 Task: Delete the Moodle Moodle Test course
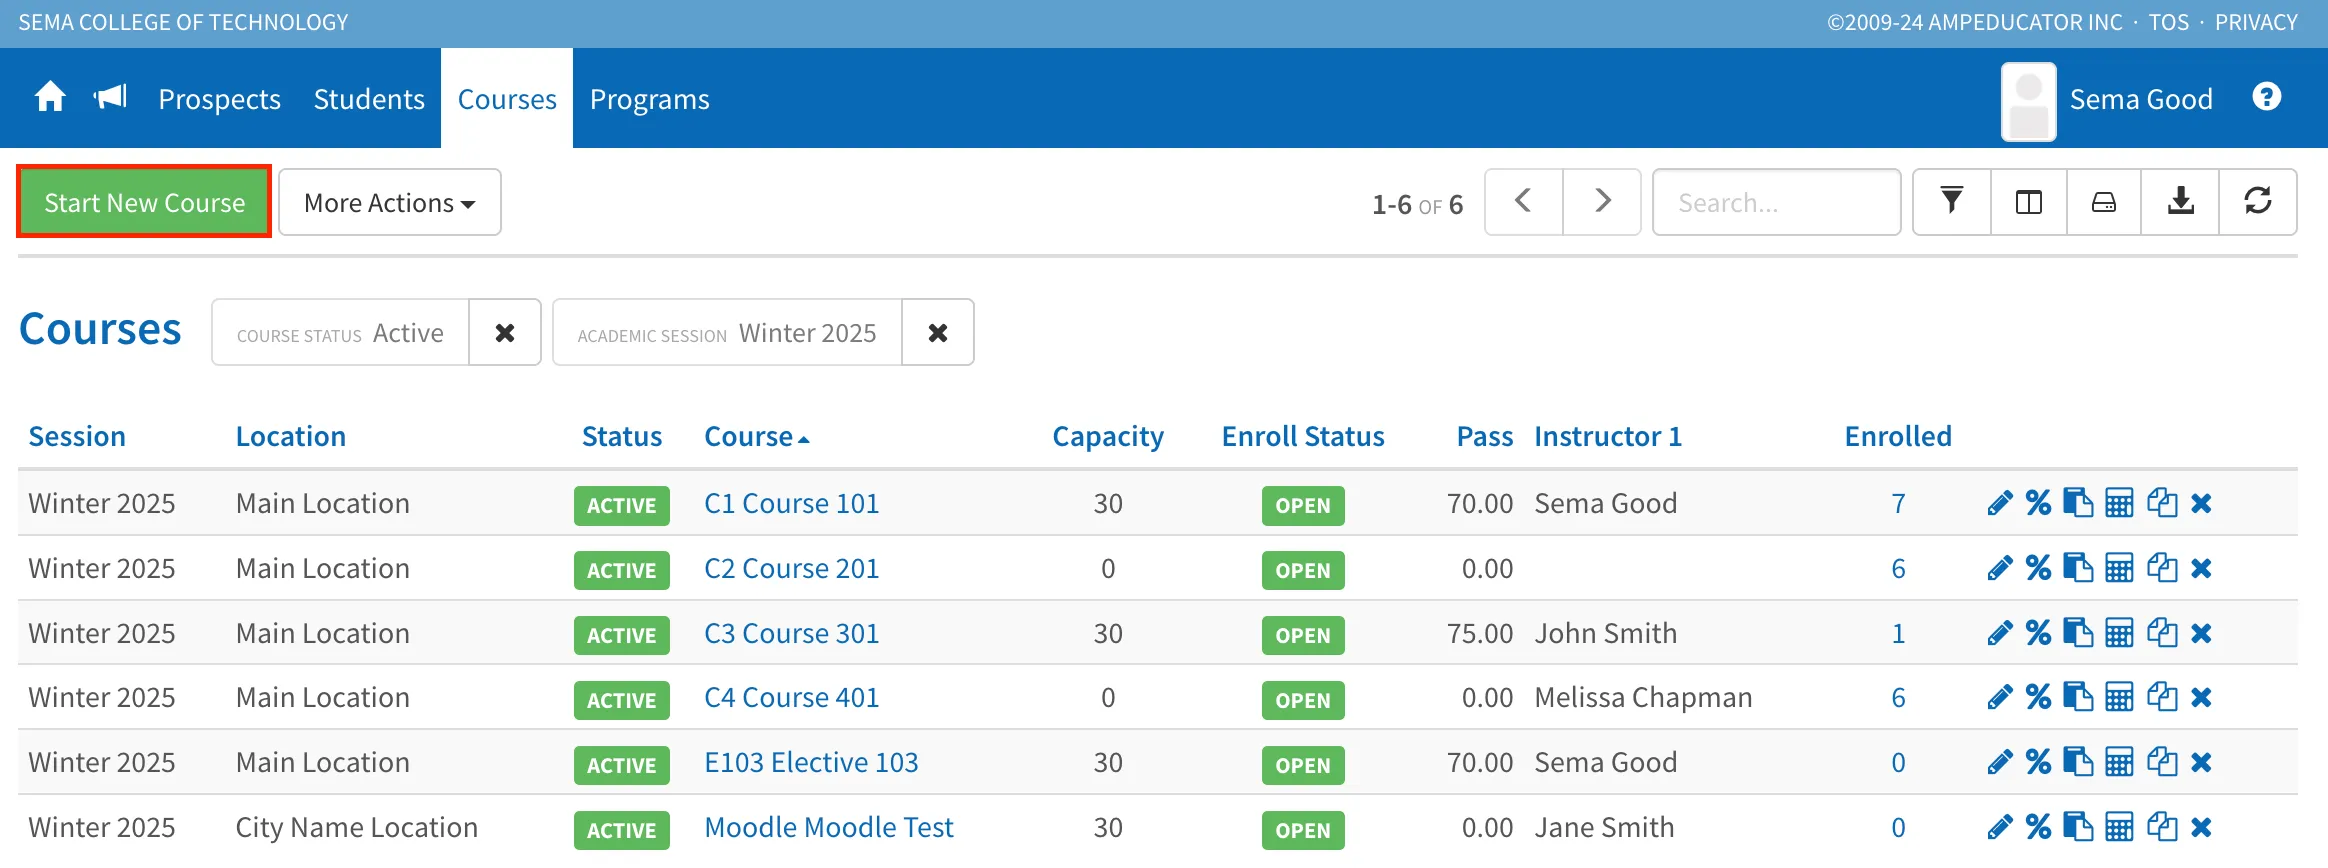2201,828
